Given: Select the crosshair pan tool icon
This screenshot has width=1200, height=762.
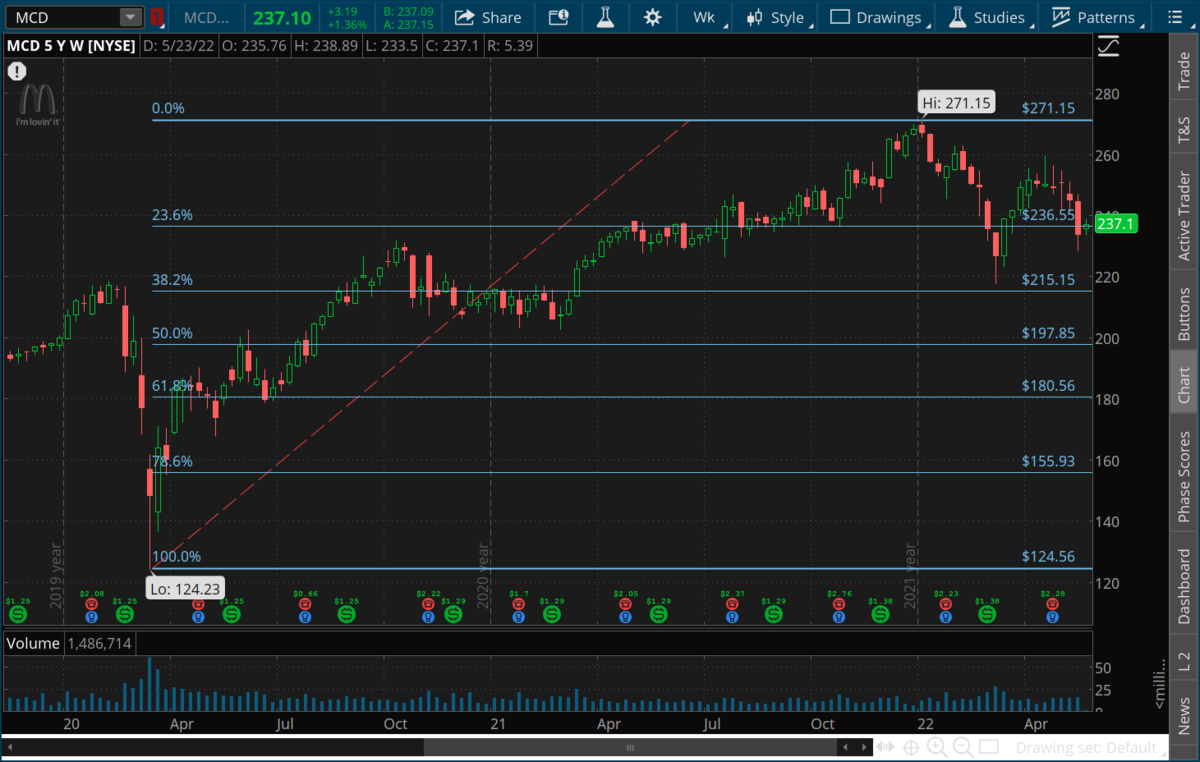Looking at the screenshot, I should pyautogui.click(x=912, y=747).
